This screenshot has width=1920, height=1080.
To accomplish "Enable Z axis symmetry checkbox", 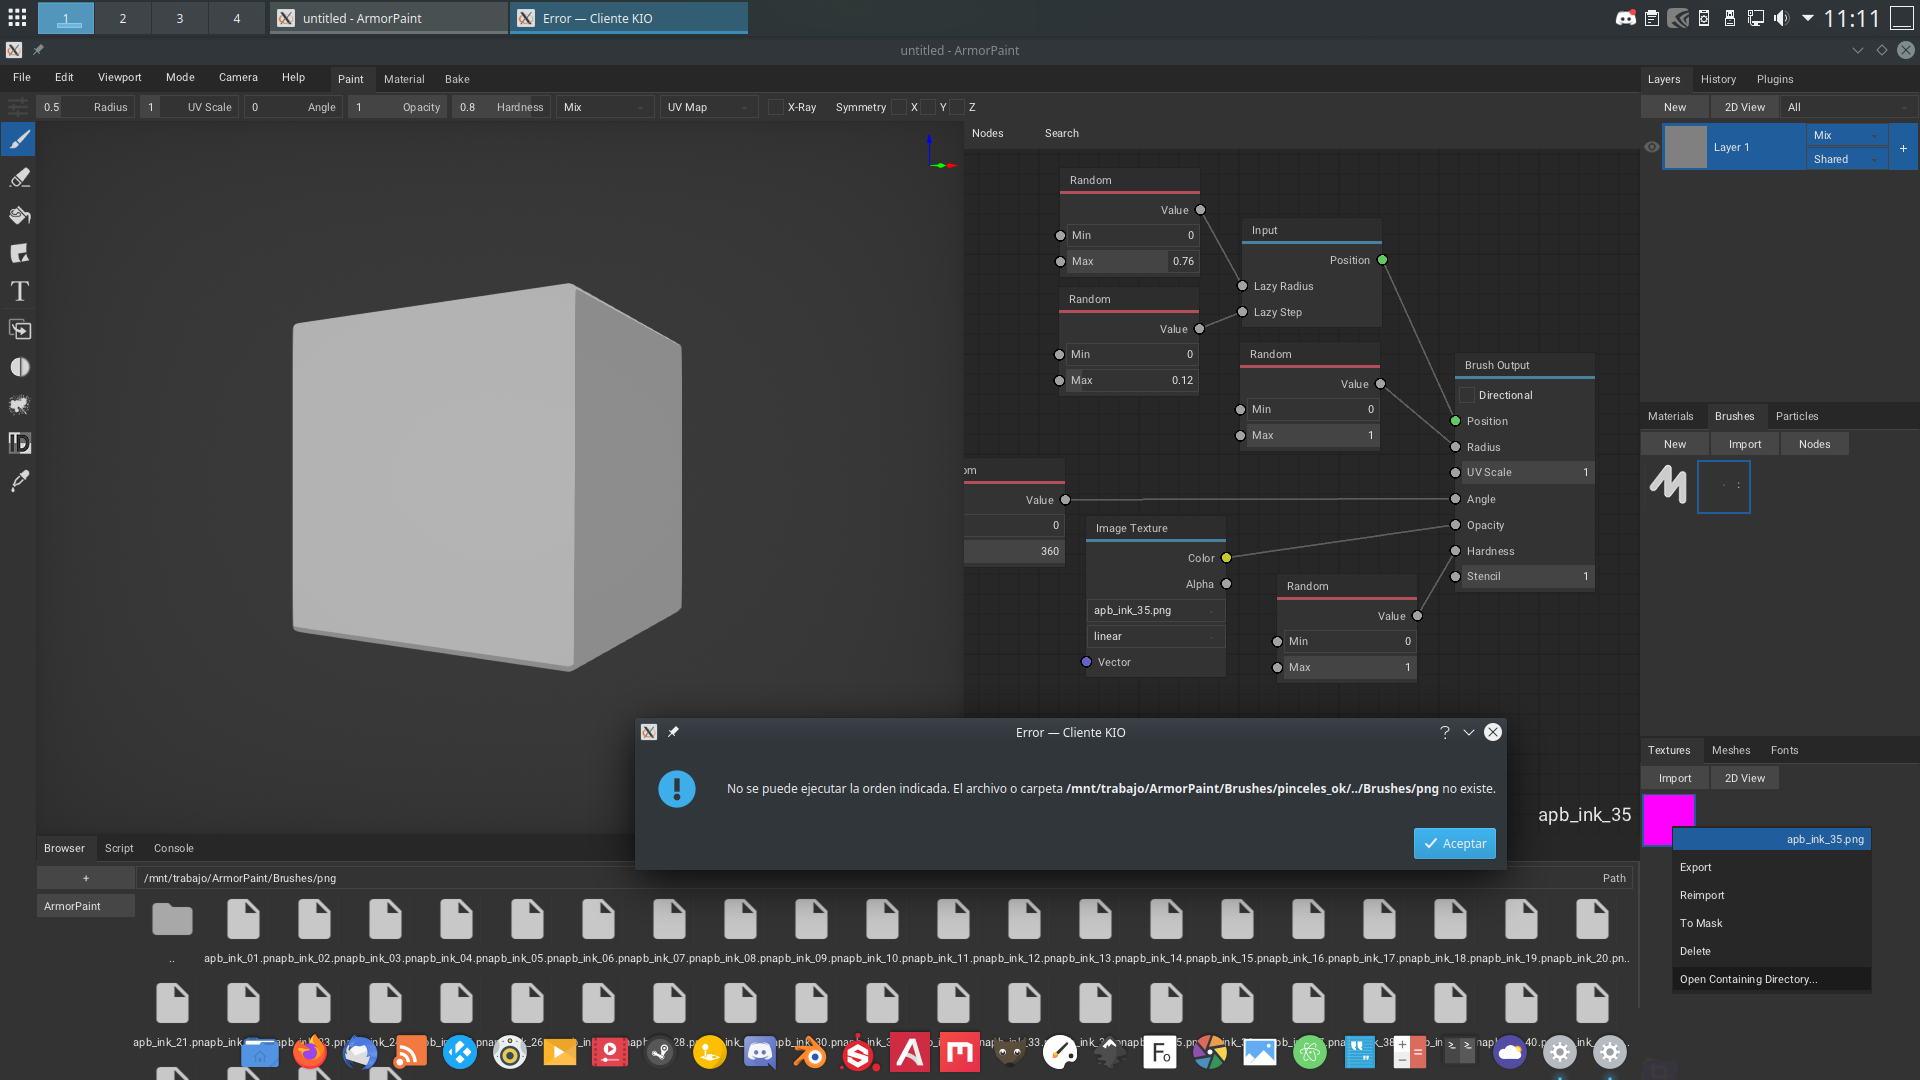I will pyautogui.click(x=957, y=107).
